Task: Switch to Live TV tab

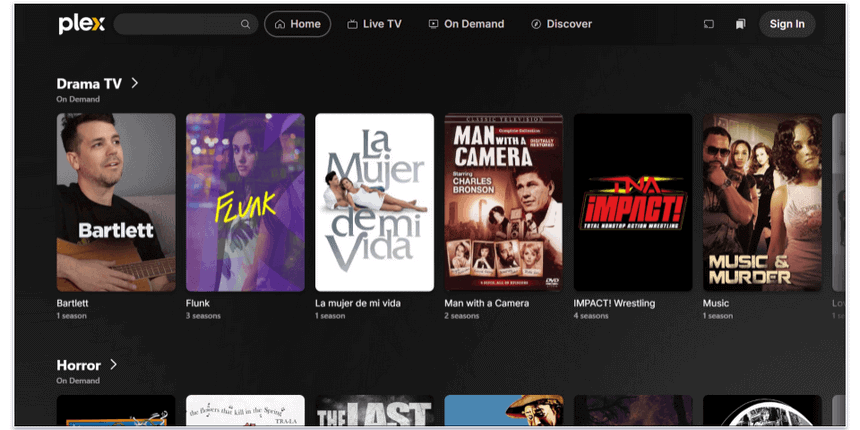Action: pyautogui.click(x=375, y=24)
